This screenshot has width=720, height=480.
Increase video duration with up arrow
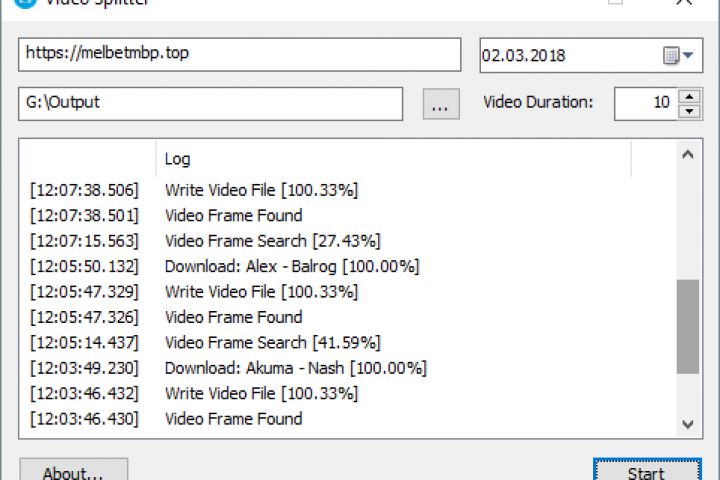[689, 96]
